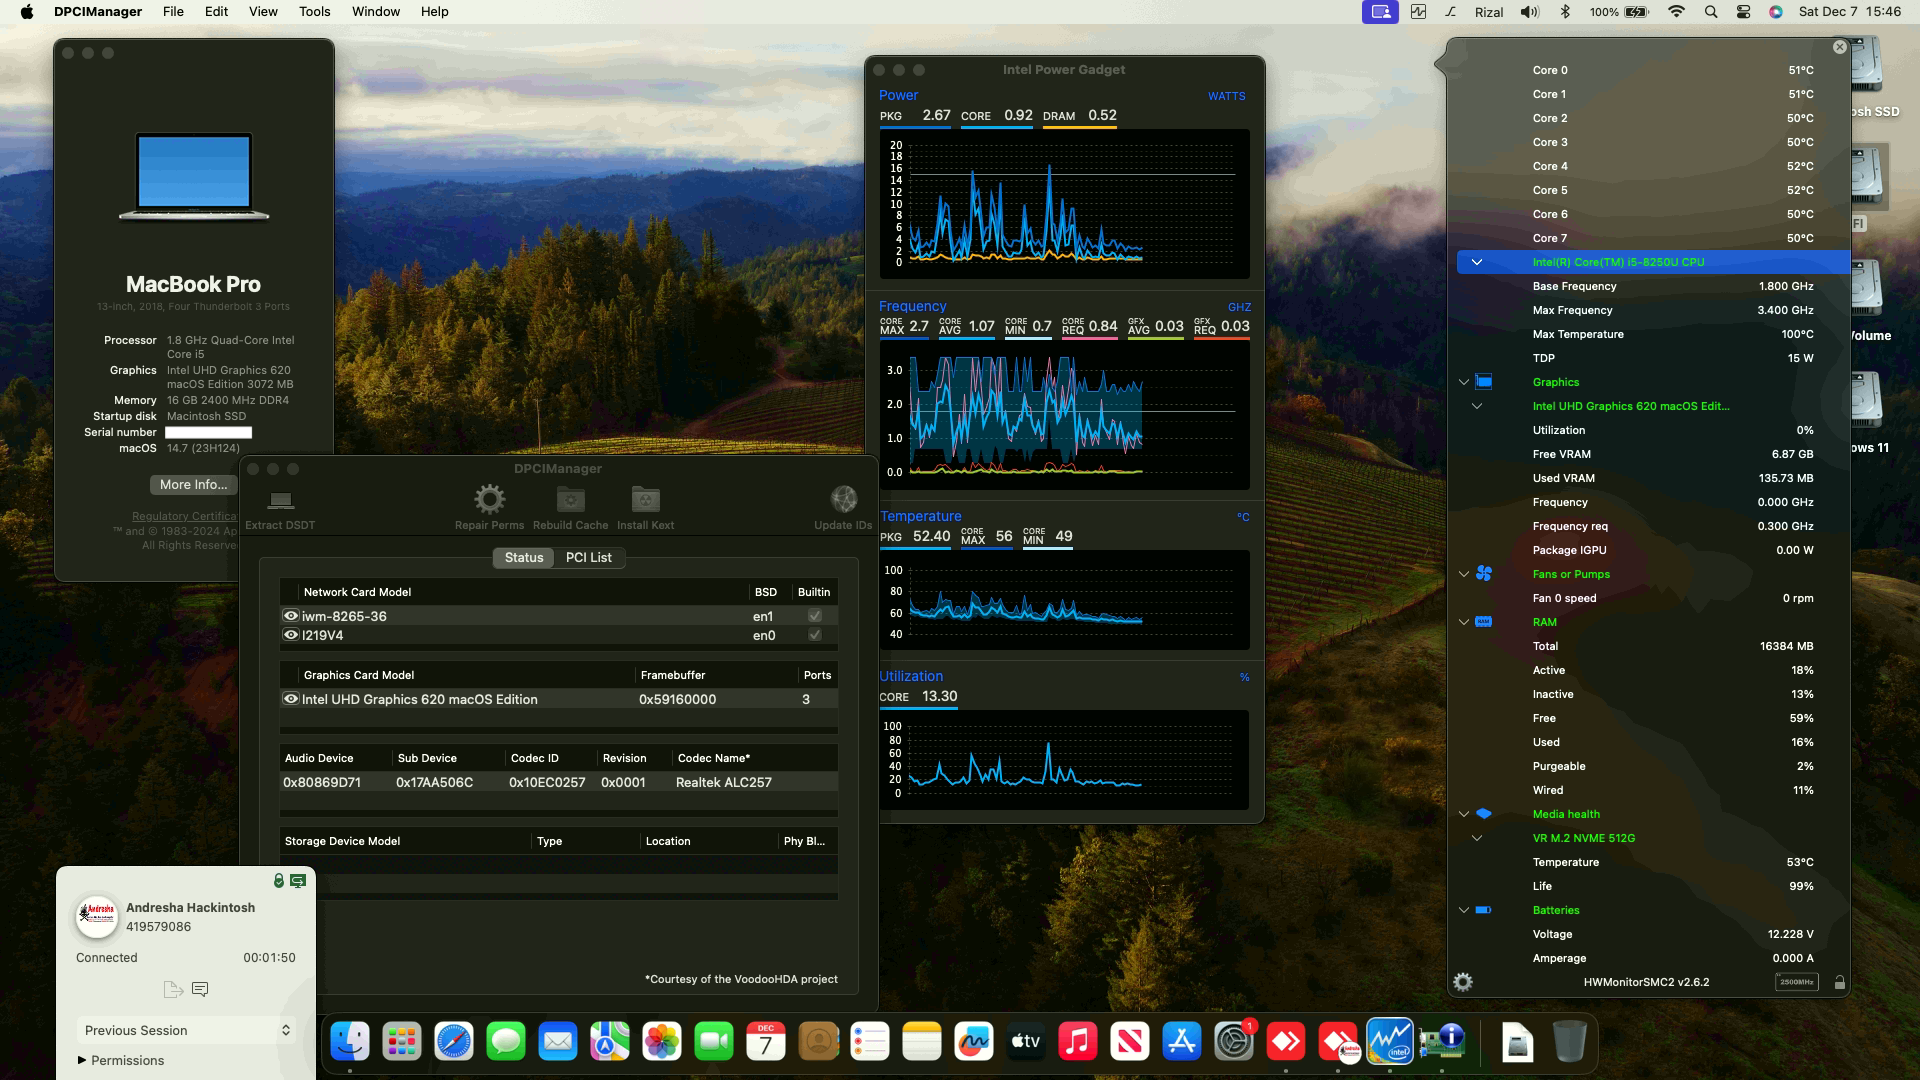Image resolution: width=1920 pixels, height=1080 pixels.
Task: Open the Previous Session dropdown
Action: (x=186, y=1030)
